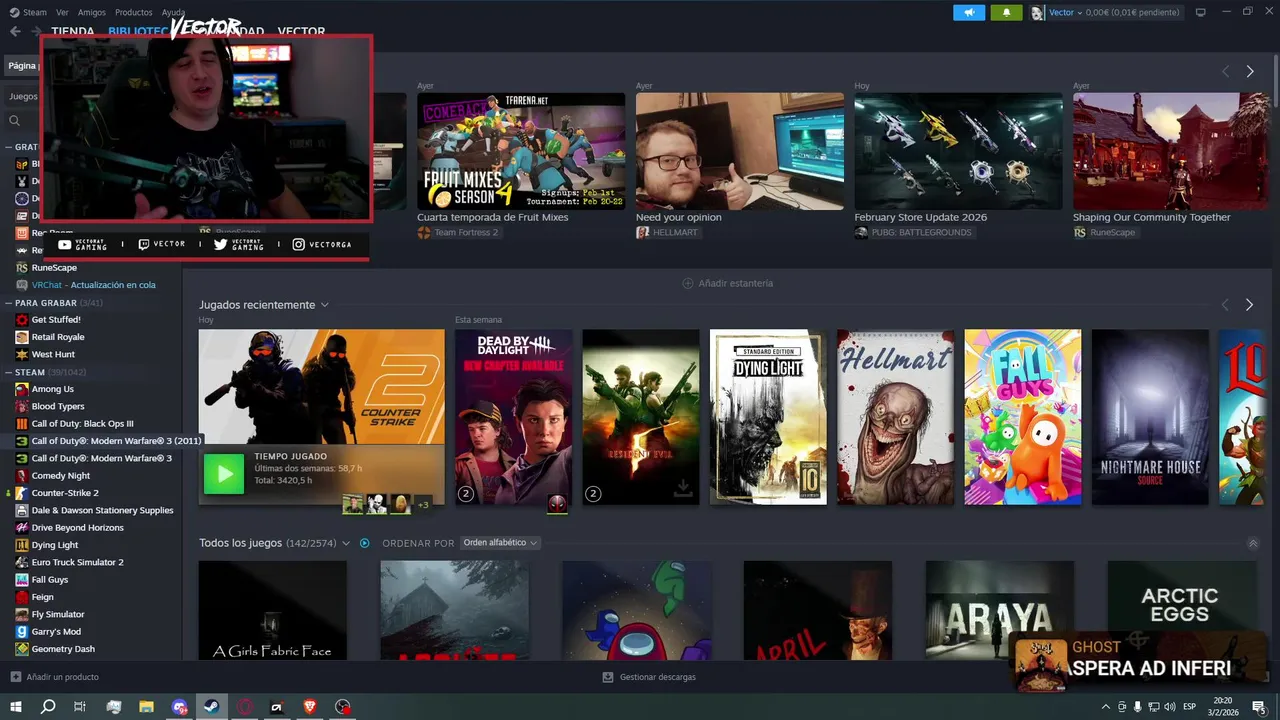The width and height of the screenshot is (1280, 720).
Task: Open the Arctic Eggs game tile
Action: [x=1180, y=609]
